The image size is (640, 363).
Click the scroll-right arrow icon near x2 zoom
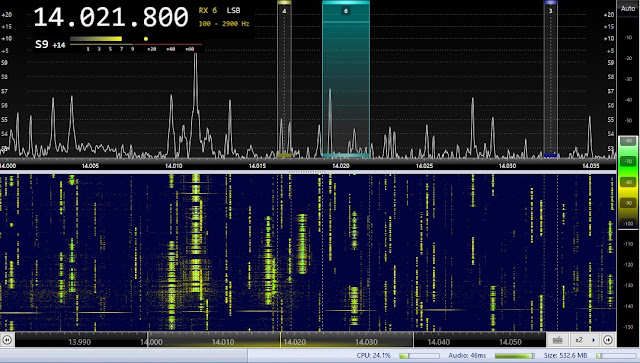[x=608, y=340]
